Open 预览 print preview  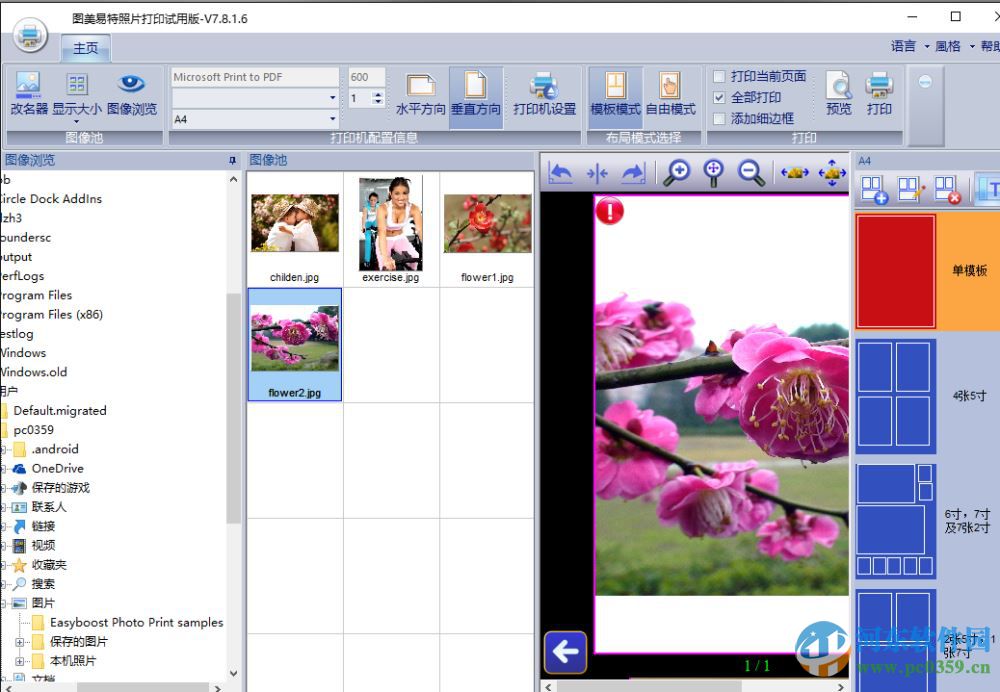point(839,94)
